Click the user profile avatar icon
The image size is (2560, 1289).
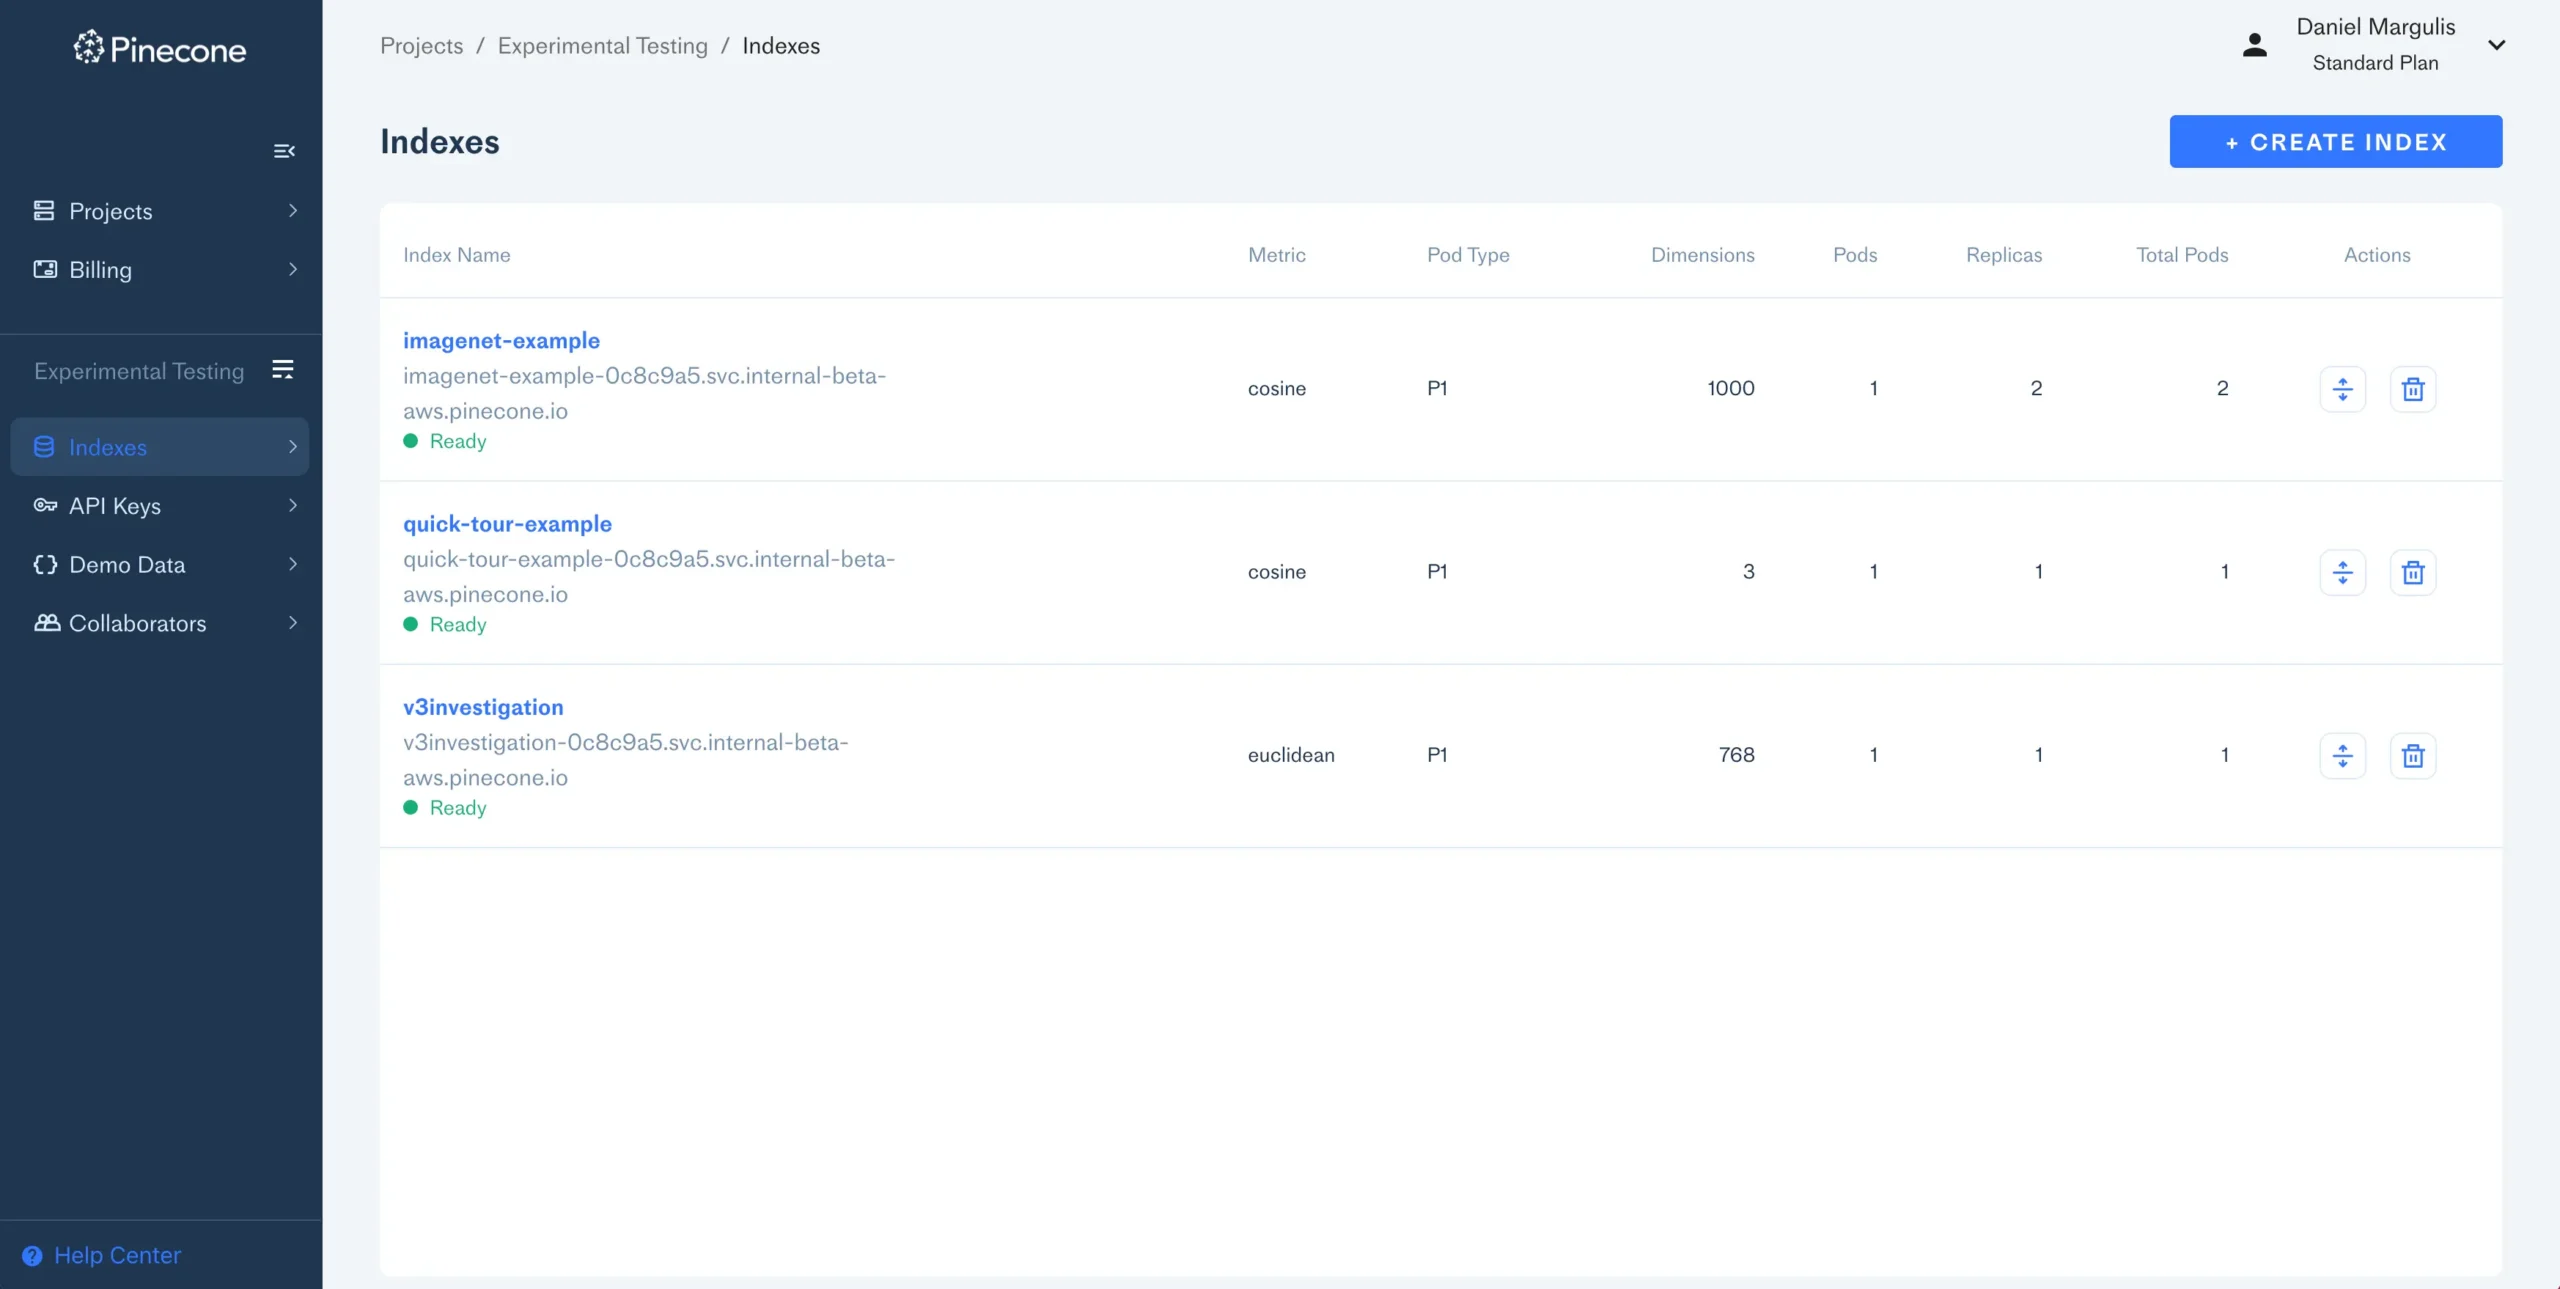point(2254,45)
